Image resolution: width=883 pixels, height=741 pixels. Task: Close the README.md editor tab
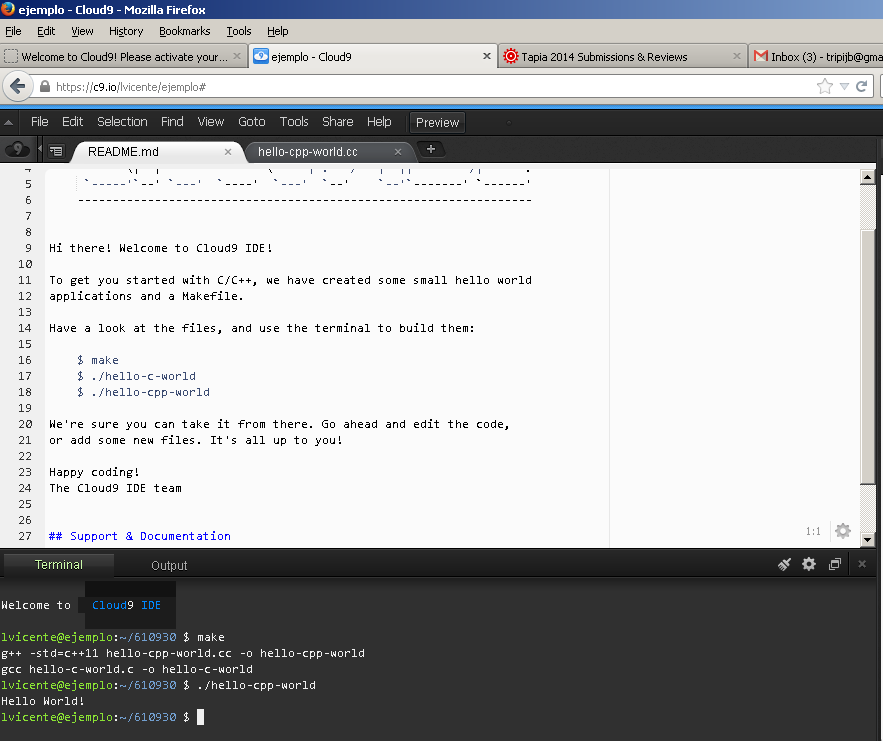[x=228, y=152]
